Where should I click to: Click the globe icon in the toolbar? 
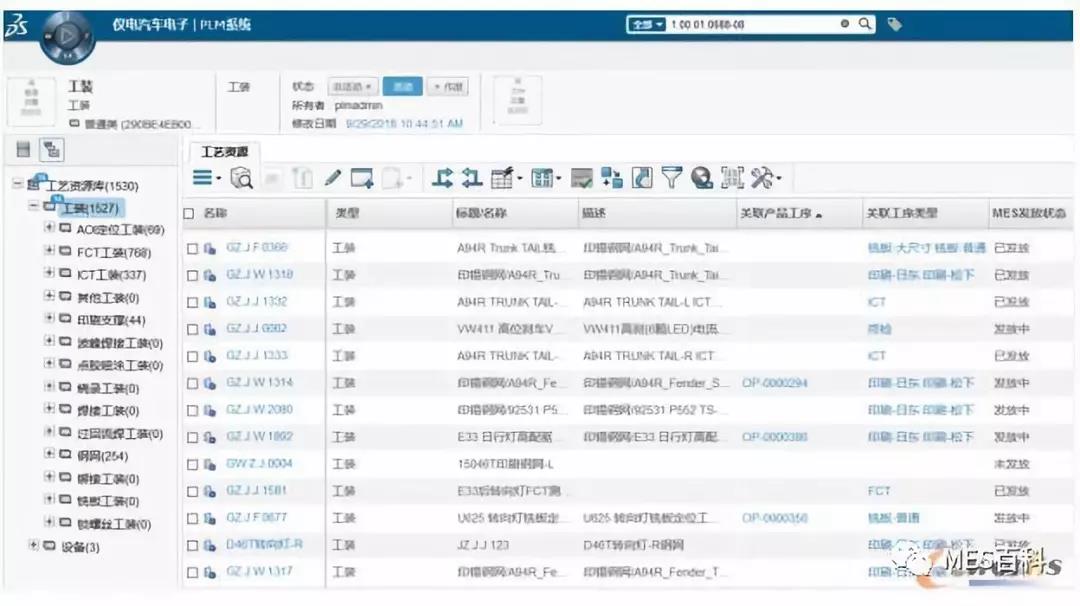(x=702, y=178)
